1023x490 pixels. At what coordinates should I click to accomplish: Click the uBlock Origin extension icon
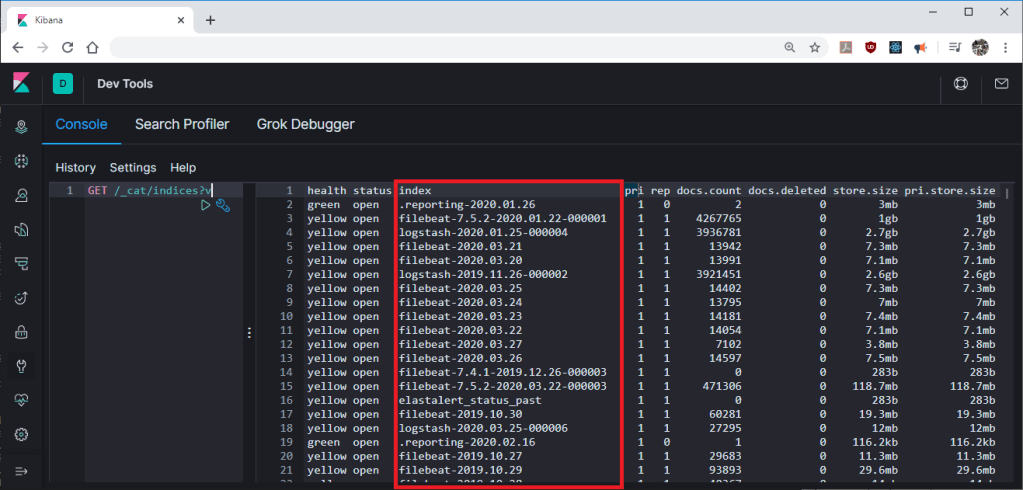[x=871, y=47]
